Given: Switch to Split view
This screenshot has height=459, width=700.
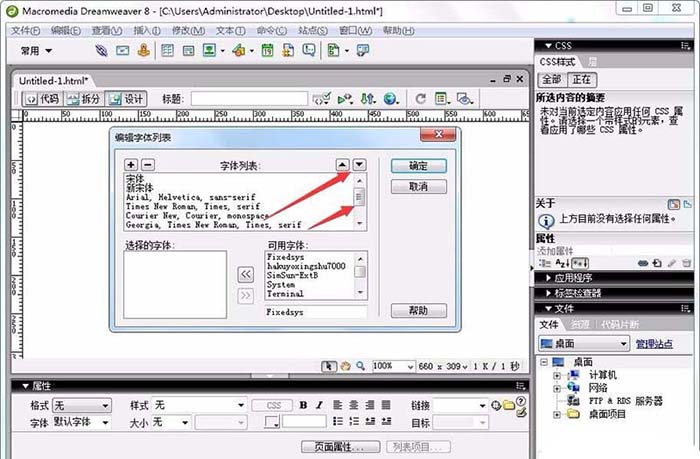Looking at the screenshot, I should (x=83, y=99).
